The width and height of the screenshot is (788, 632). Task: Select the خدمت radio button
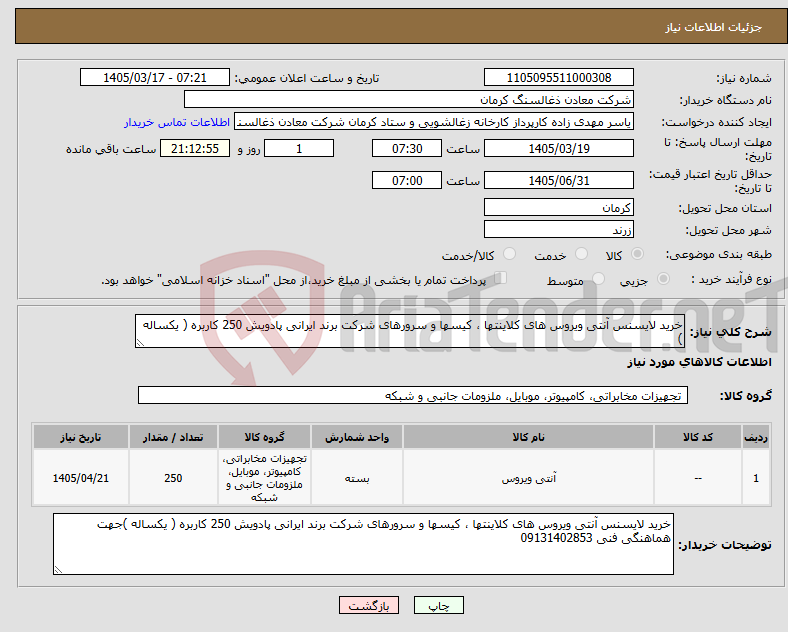click(x=581, y=254)
